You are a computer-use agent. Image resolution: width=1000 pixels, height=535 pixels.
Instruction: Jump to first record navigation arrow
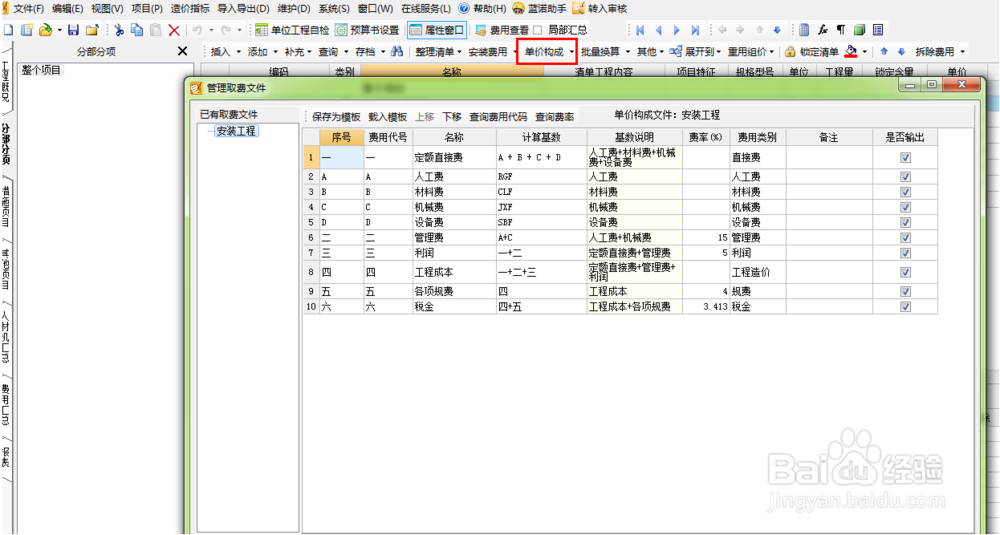[640, 30]
